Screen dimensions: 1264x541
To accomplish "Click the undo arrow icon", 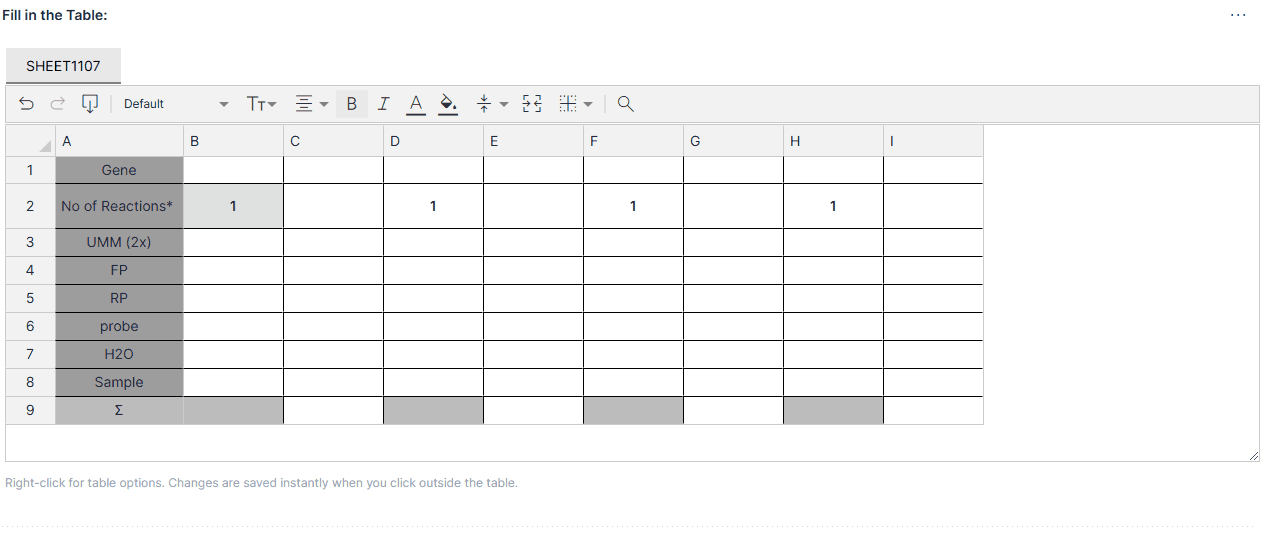I will tap(27, 104).
